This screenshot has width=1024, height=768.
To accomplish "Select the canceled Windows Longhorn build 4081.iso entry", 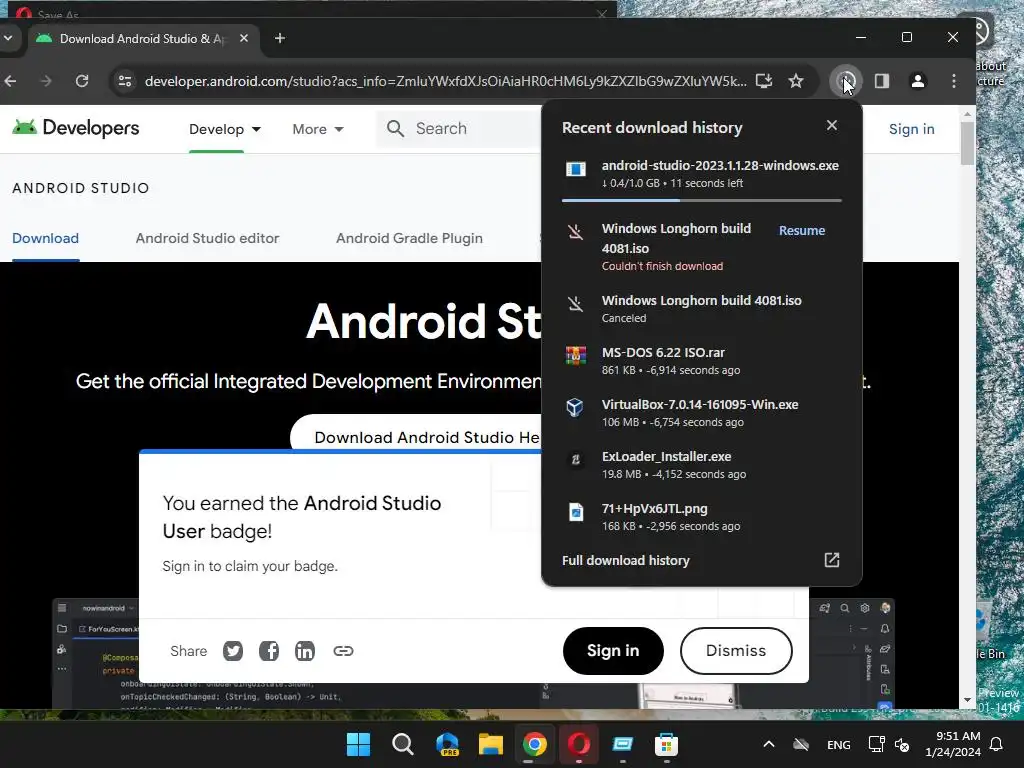I will [701, 308].
